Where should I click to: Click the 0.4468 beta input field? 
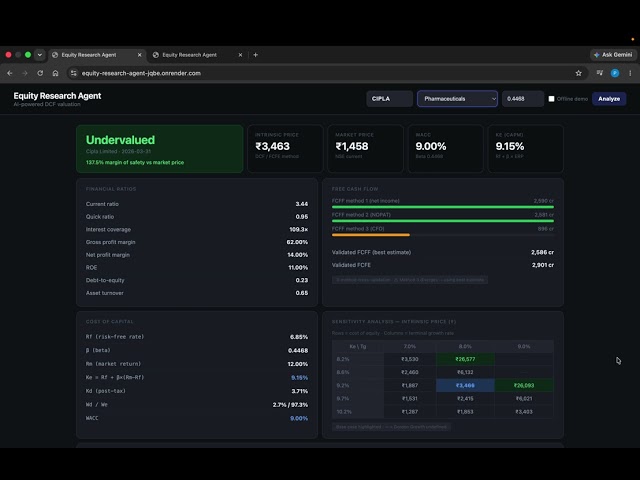click(x=522, y=99)
